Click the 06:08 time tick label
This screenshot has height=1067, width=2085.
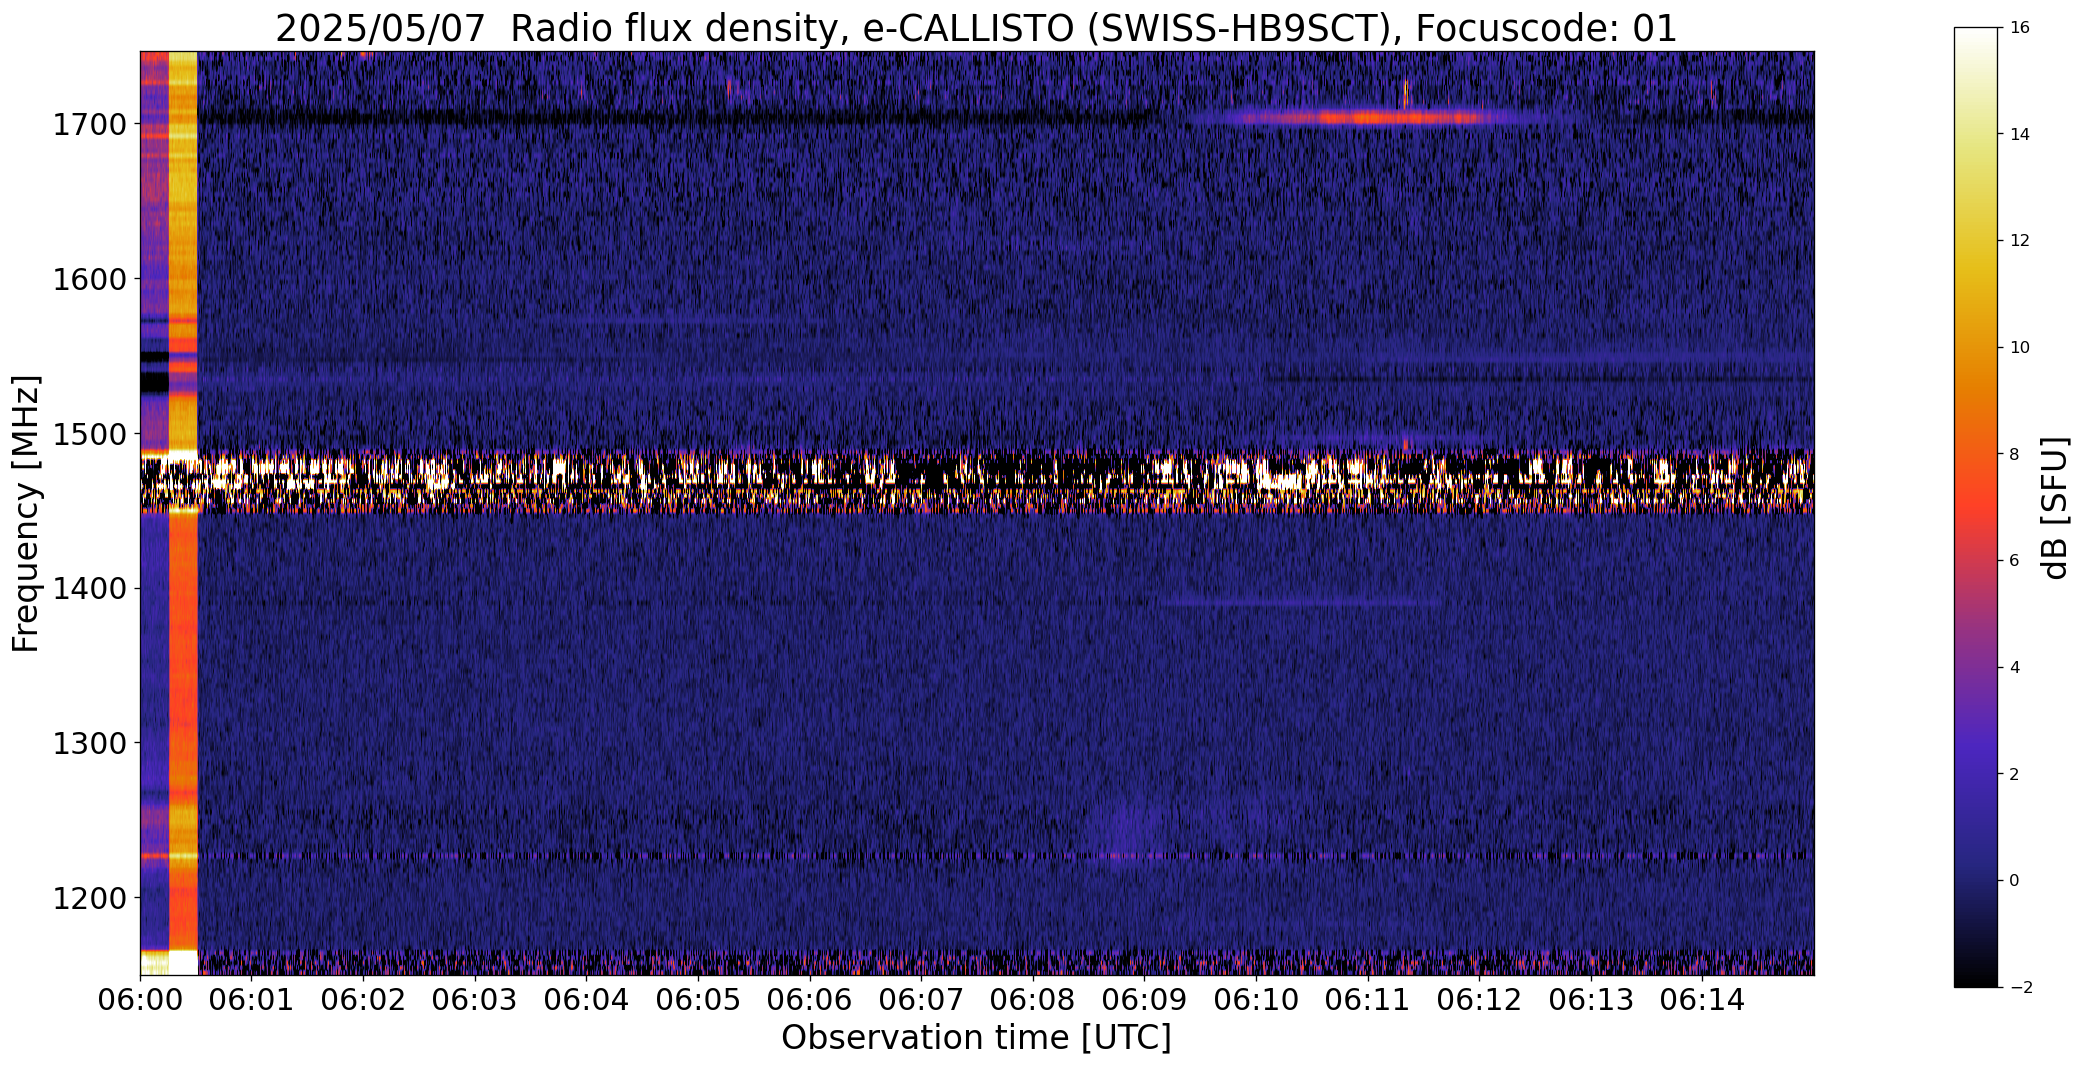pos(1033,1000)
